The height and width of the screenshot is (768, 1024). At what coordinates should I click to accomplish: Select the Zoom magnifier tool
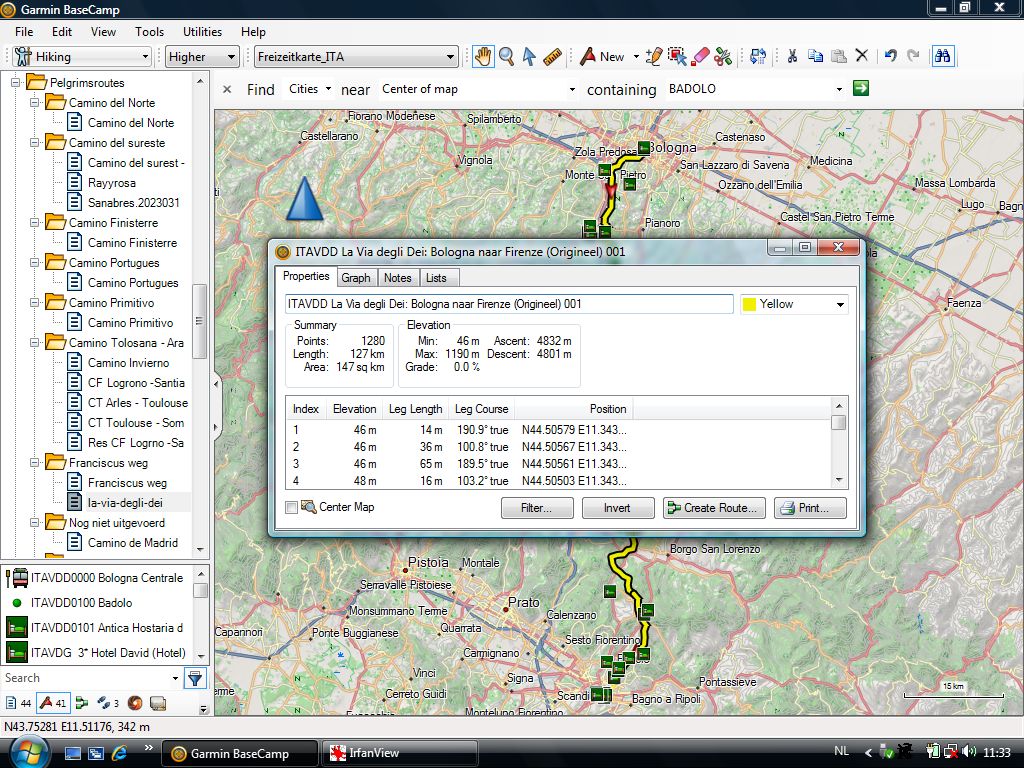(506, 57)
